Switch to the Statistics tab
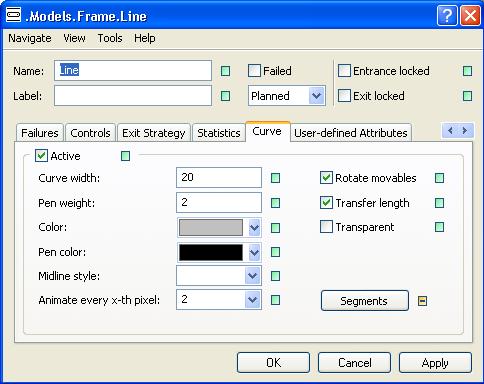This screenshot has height=384, width=484. 219,133
